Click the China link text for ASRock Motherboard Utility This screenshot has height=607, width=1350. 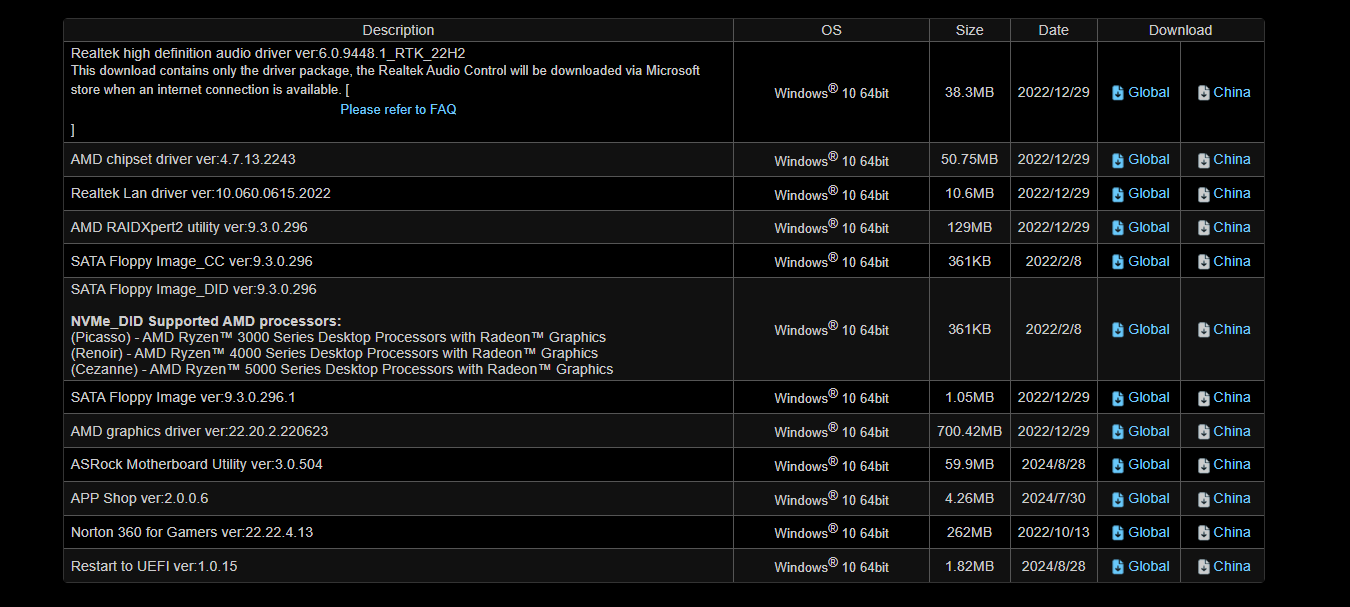(1232, 464)
